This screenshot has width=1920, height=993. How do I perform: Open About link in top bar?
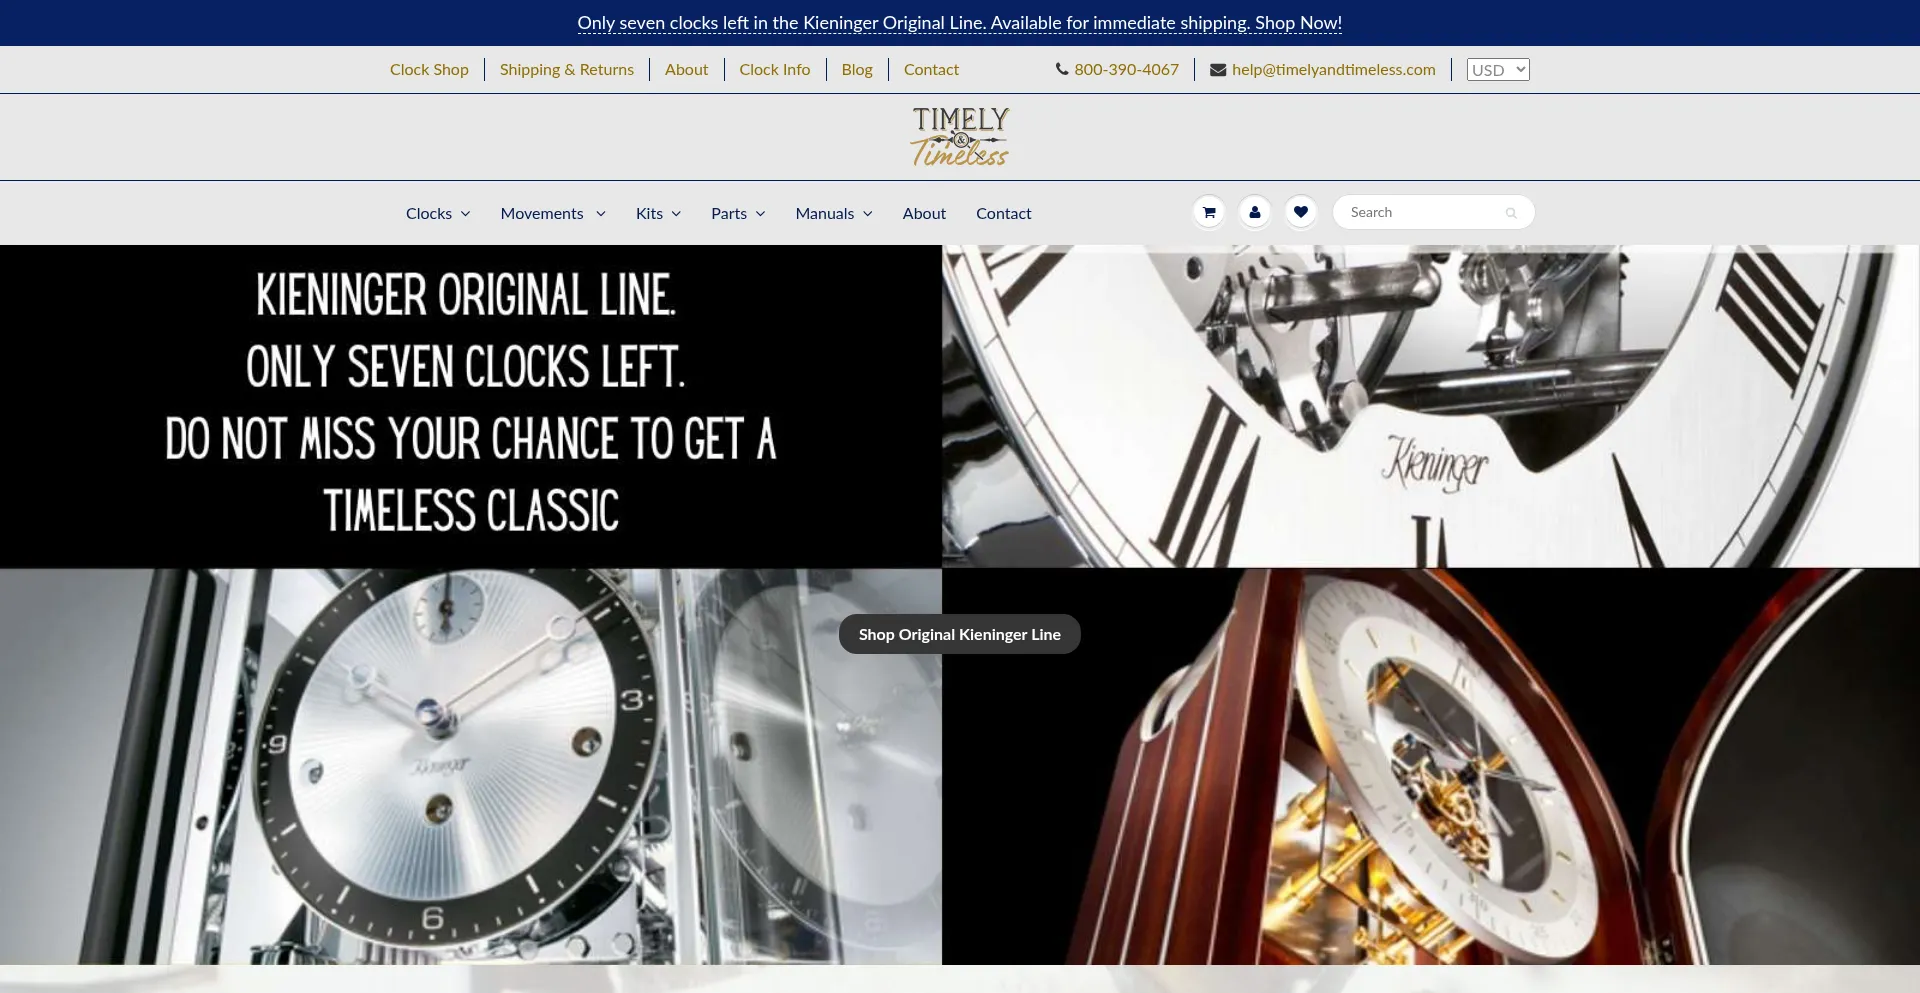click(686, 69)
